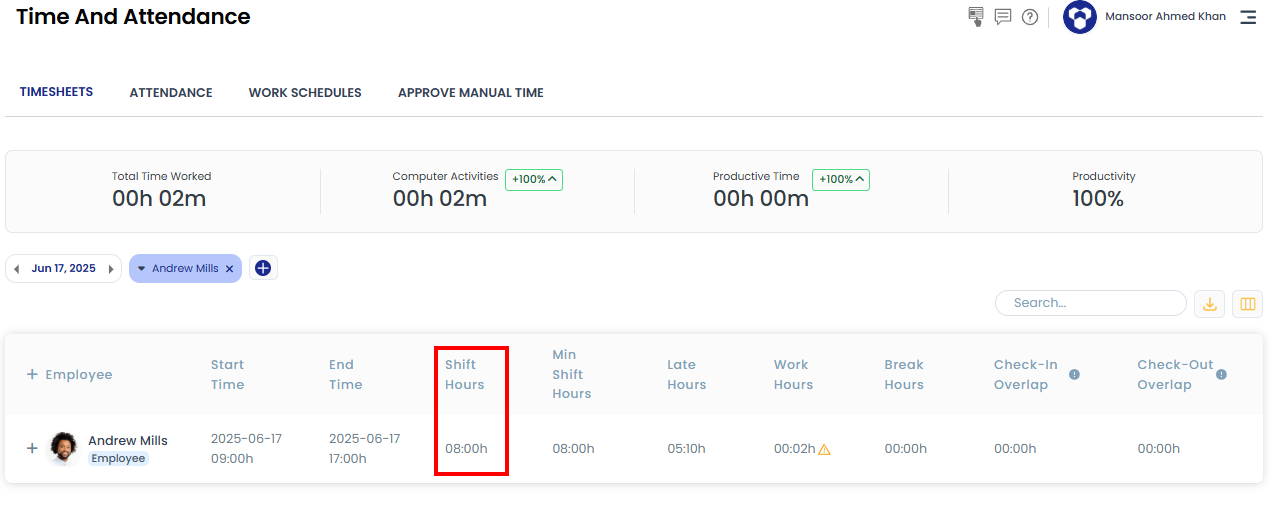Image resolution: width=1281 pixels, height=509 pixels.
Task: Click the Check-Out Overlap info icon
Action: point(1221,375)
